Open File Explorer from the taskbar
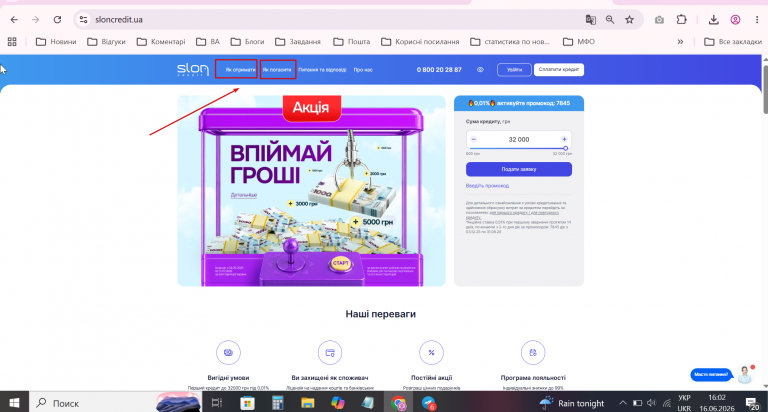 (x=308, y=403)
